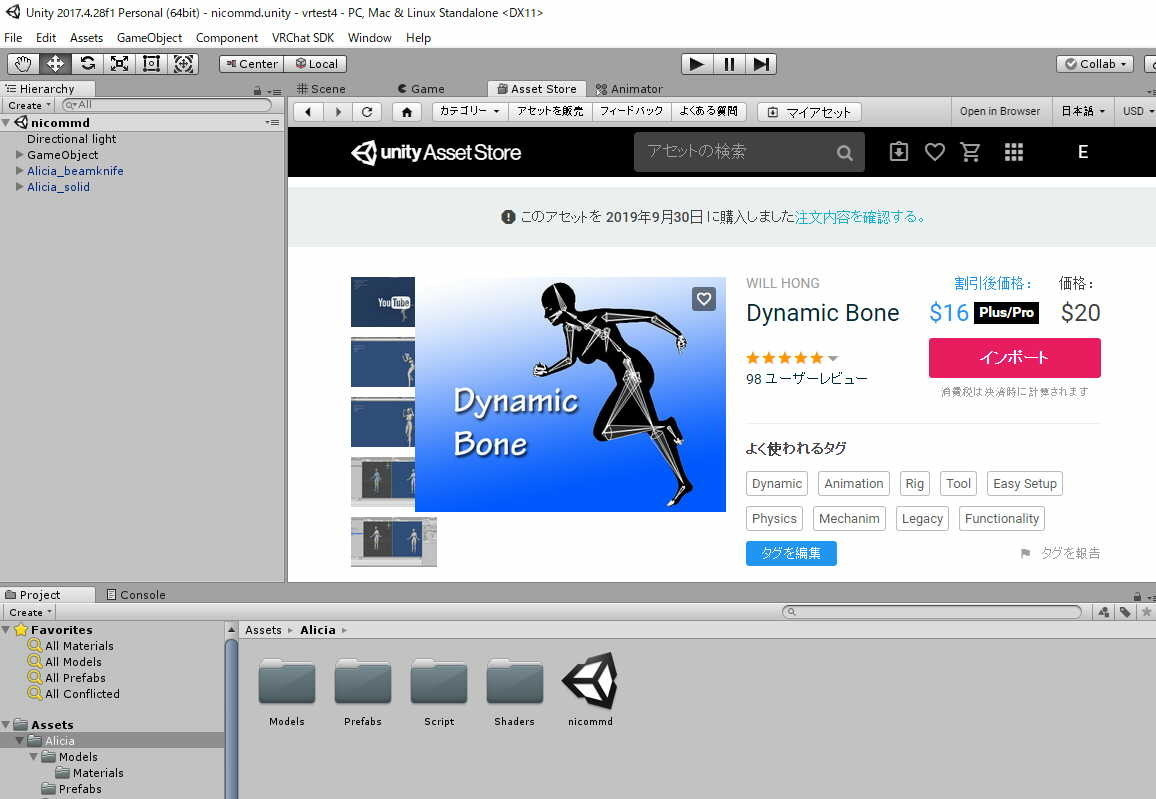Add Dynamic Bone to favorites heart
The height and width of the screenshot is (799, 1156).
[704, 299]
